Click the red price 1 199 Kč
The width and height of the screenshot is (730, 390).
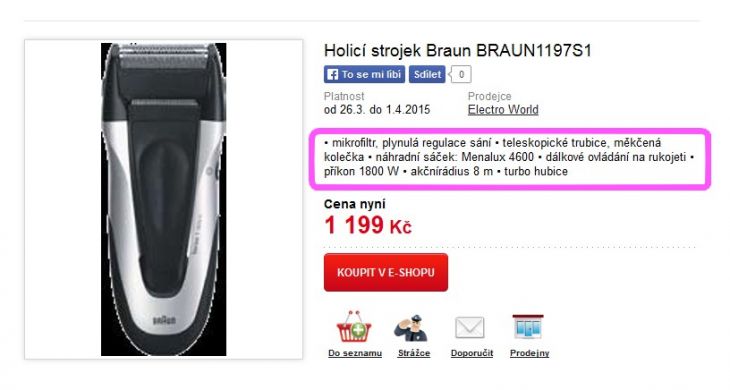368,225
